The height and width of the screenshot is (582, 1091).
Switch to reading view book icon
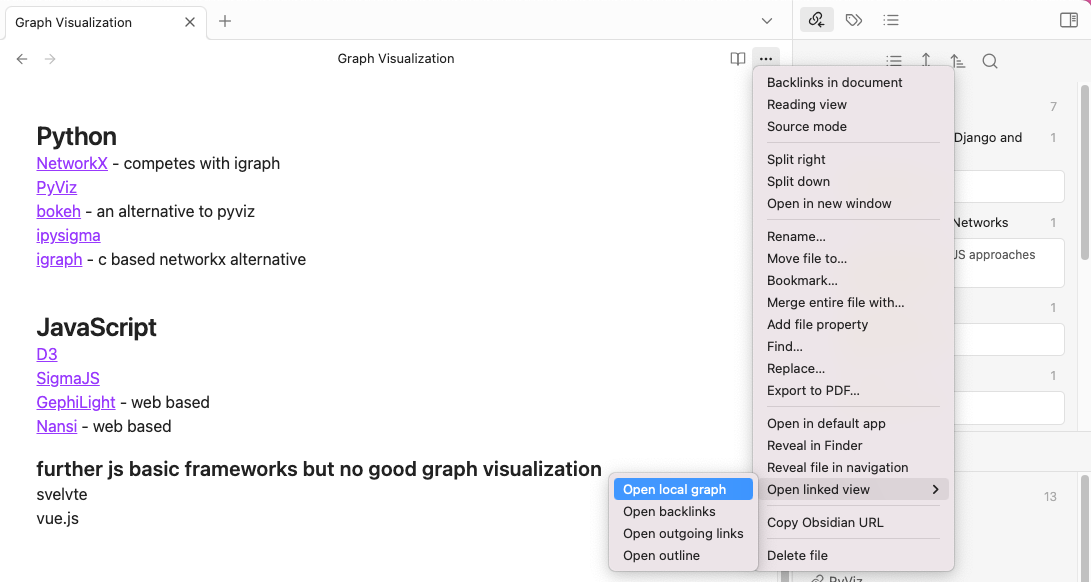tap(738, 59)
